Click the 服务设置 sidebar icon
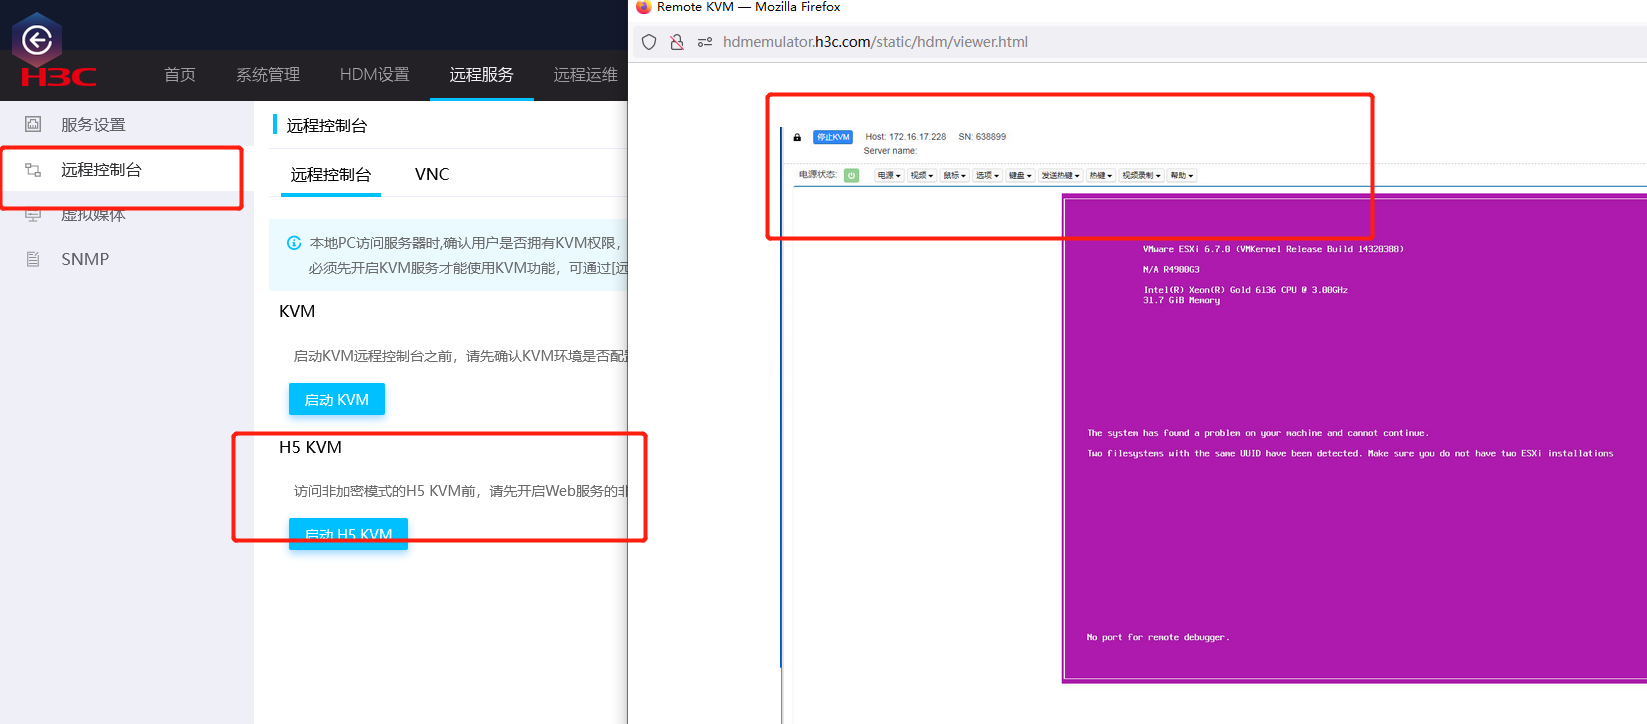The width and height of the screenshot is (1647, 724). [33, 124]
